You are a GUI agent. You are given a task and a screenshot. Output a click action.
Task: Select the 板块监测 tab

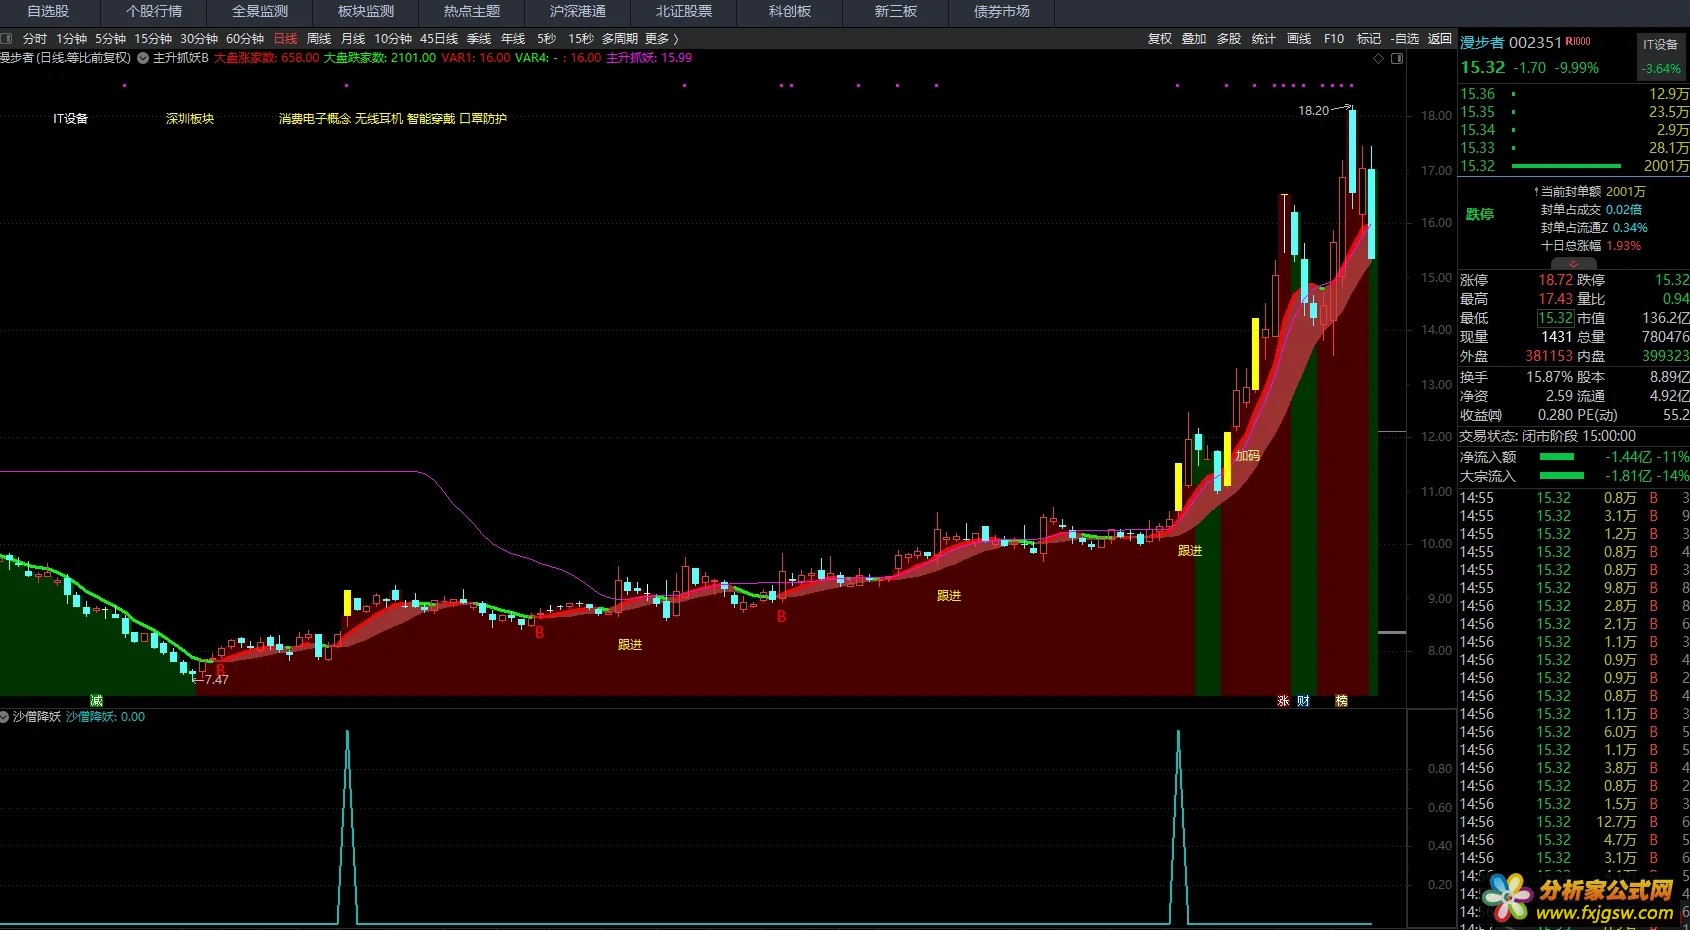coord(366,12)
